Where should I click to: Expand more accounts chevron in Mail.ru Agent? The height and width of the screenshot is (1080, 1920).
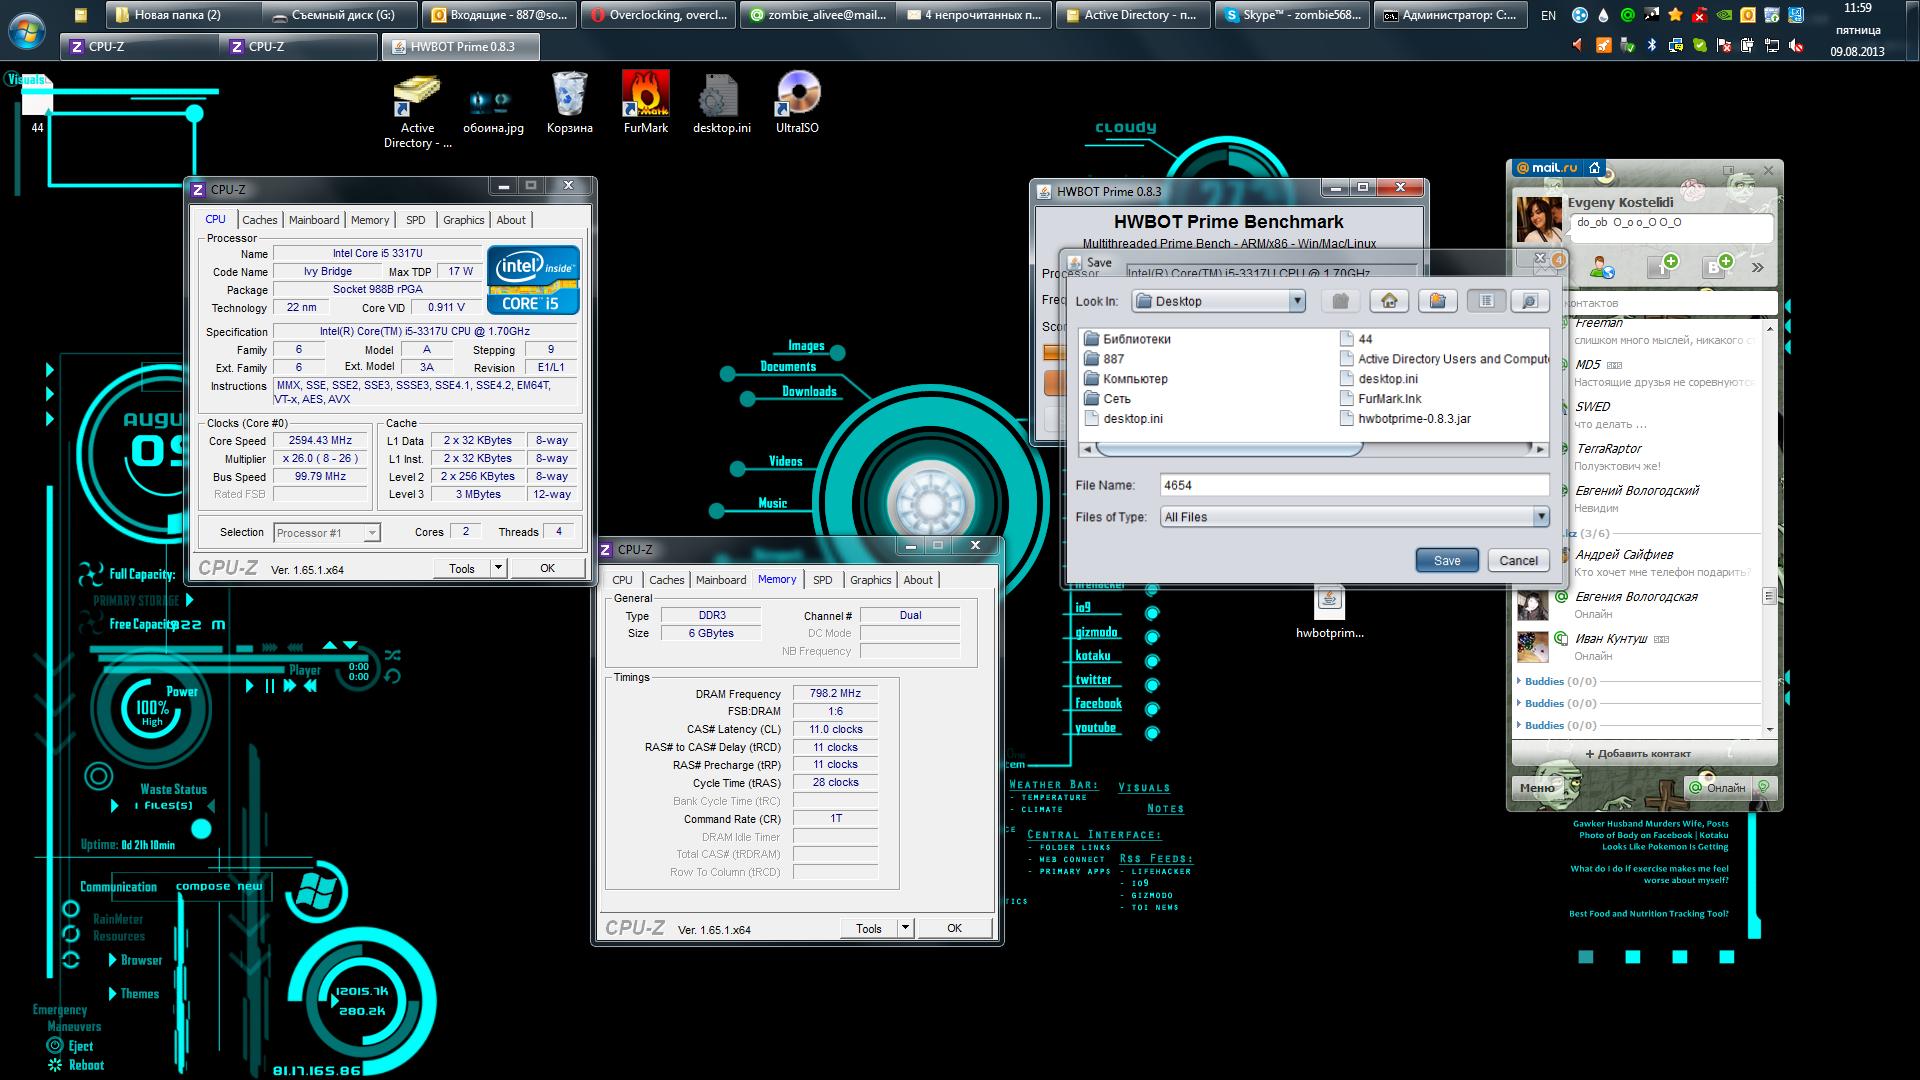tap(1757, 267)
